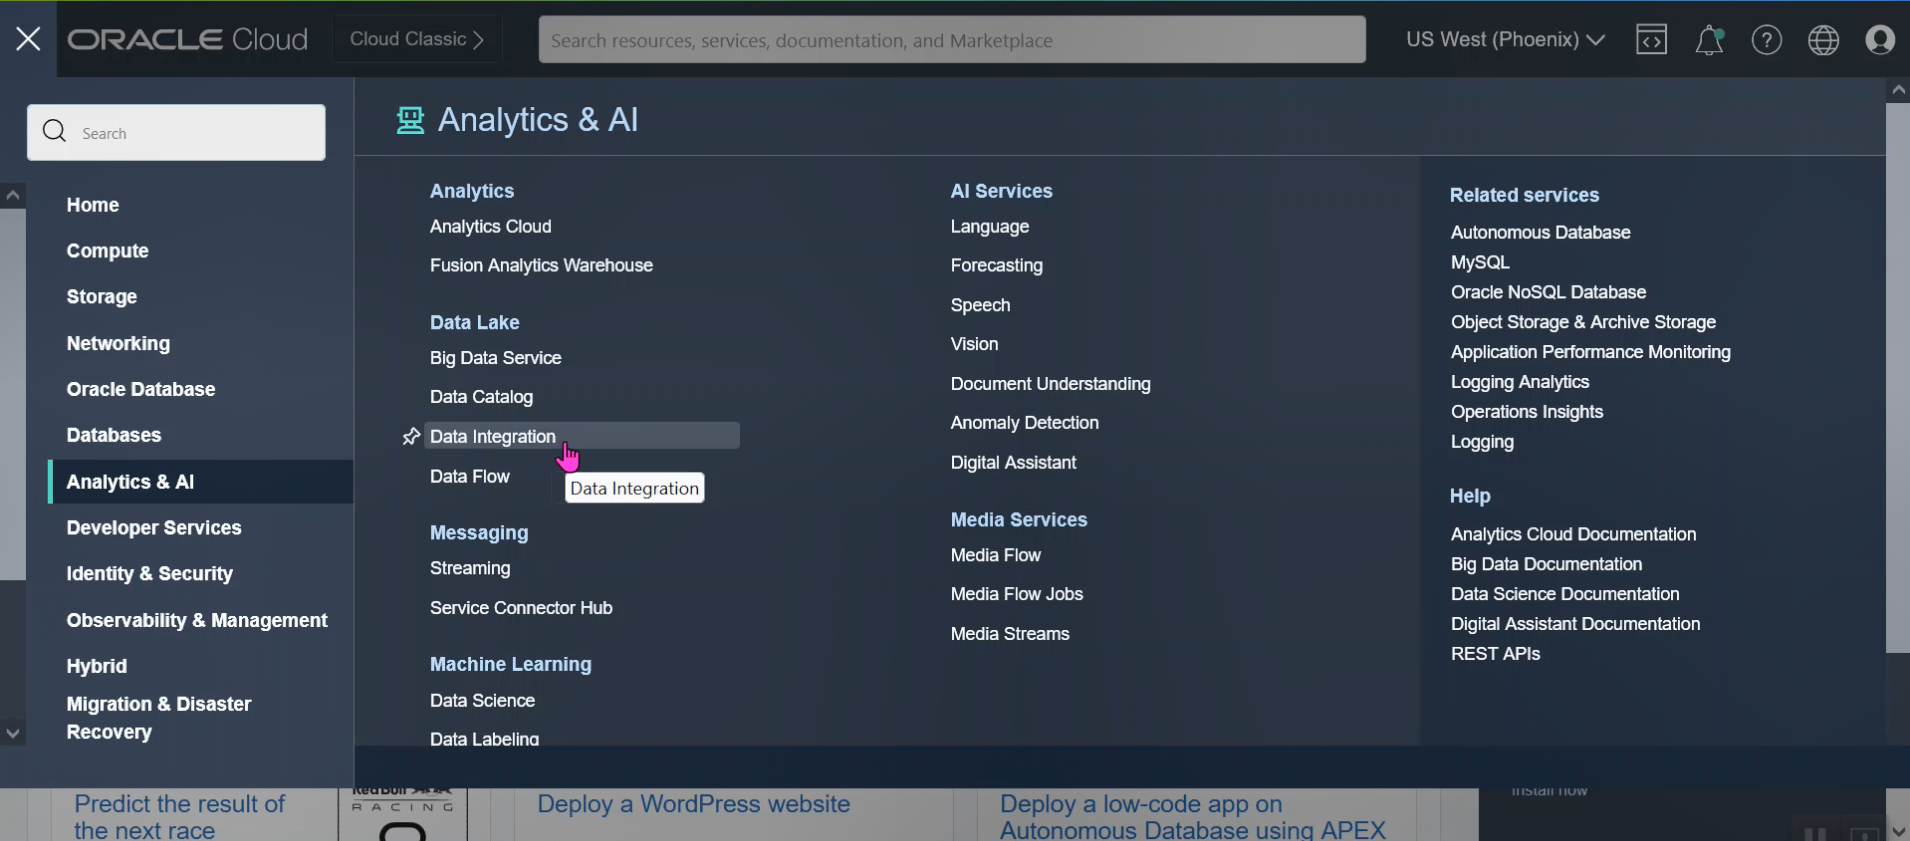Open the Speech AI service
The width and height of the screenshot is (1910, 841).
coord(980,305)
